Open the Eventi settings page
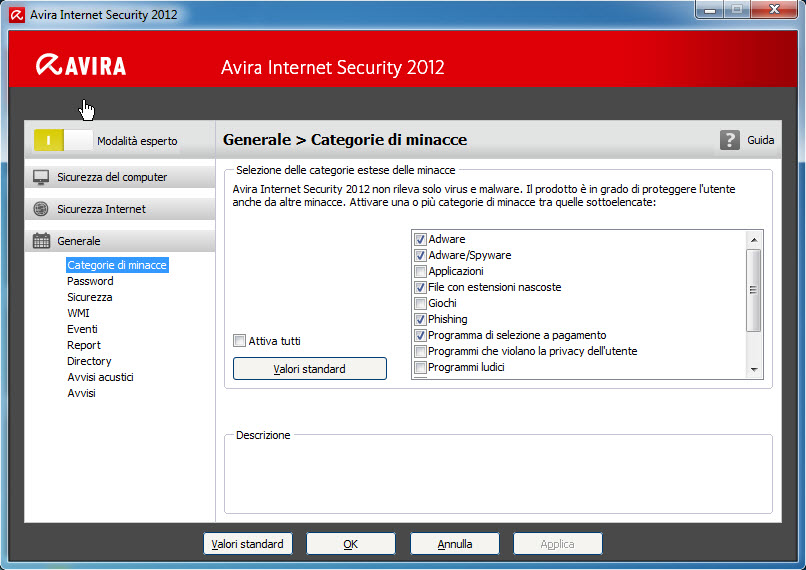Viewport: 806px width, 570px height. point(82,329)
